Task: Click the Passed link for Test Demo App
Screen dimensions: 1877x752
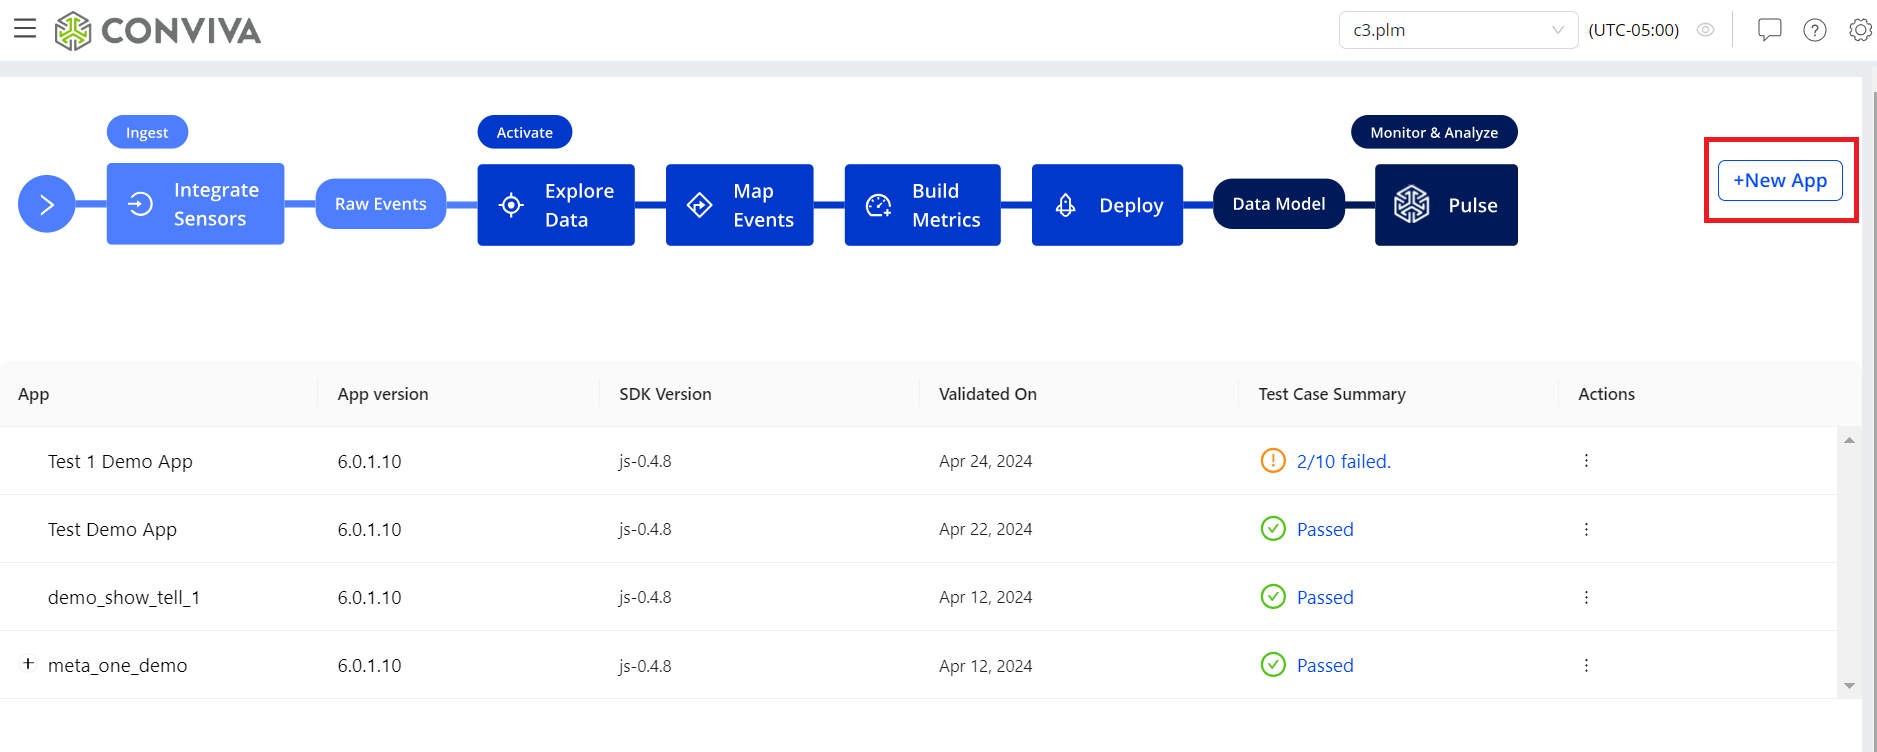Action: [1325, 529]
